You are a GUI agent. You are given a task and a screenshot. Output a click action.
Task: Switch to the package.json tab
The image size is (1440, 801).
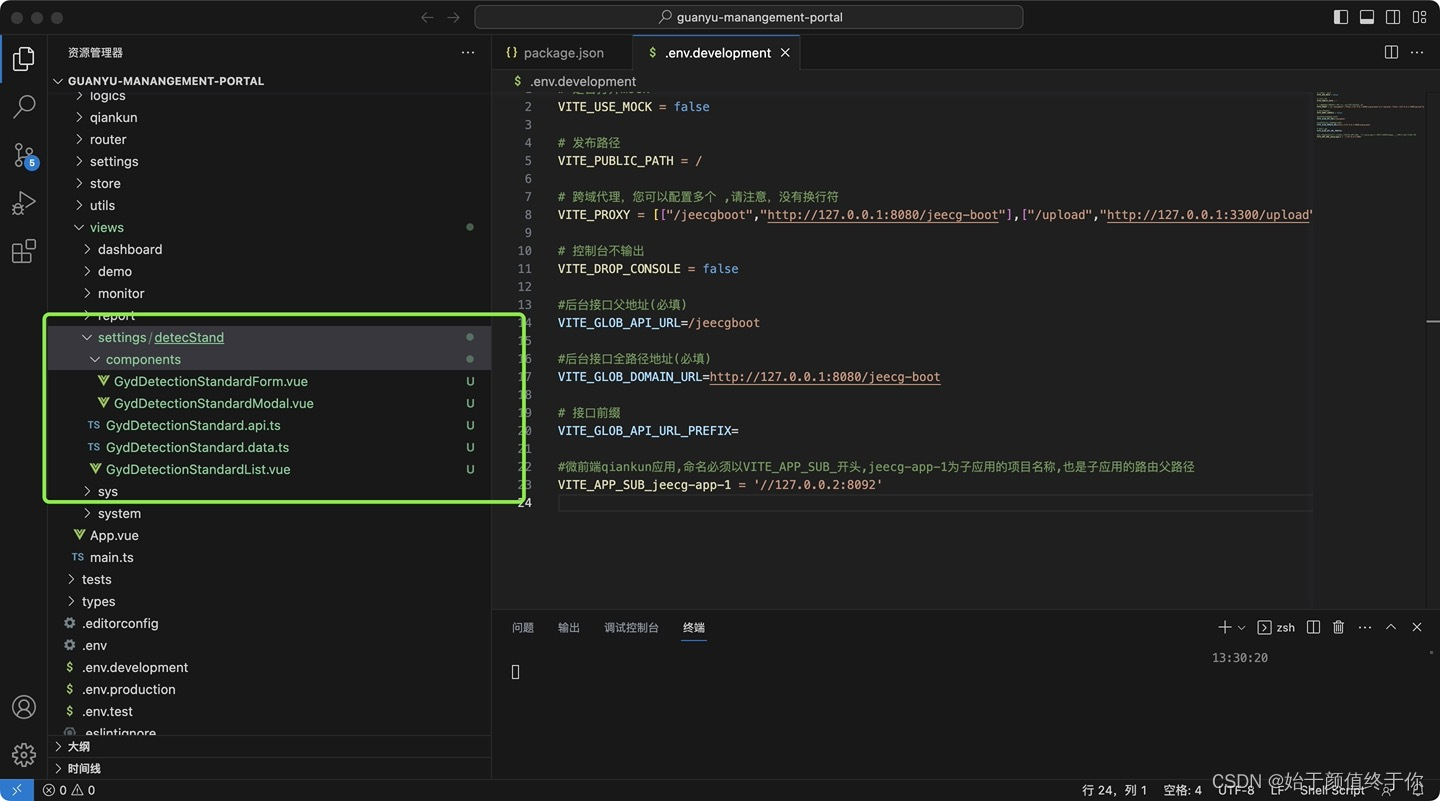pos(563,53)
